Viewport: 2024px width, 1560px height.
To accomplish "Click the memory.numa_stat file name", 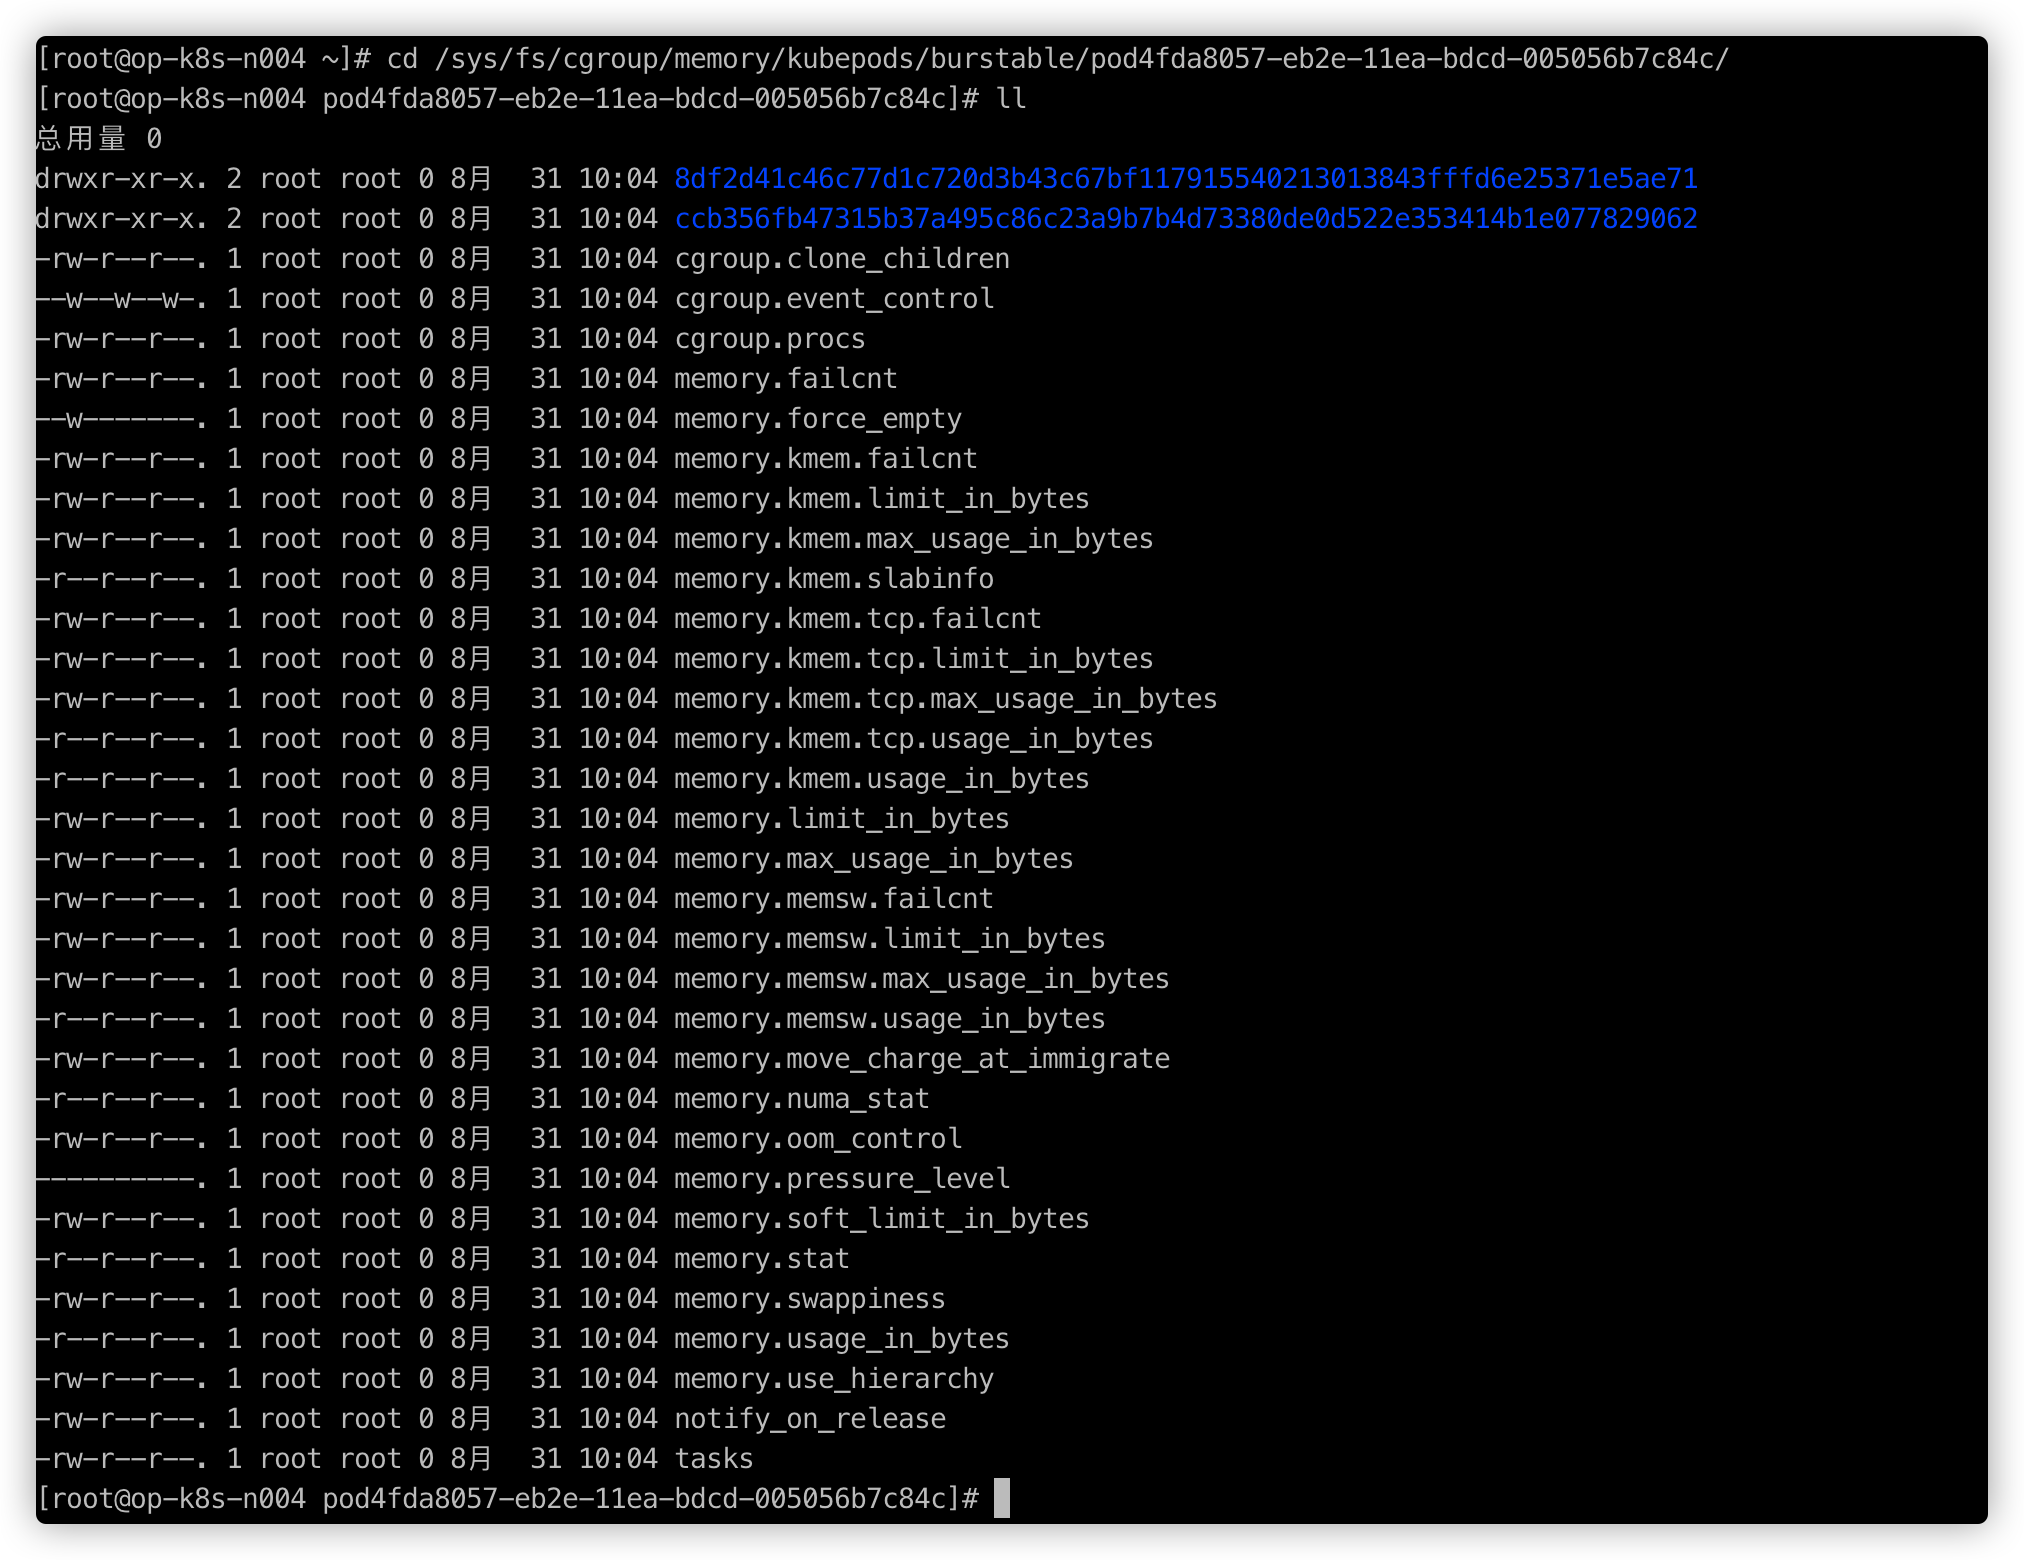I will pos(801,1099).
